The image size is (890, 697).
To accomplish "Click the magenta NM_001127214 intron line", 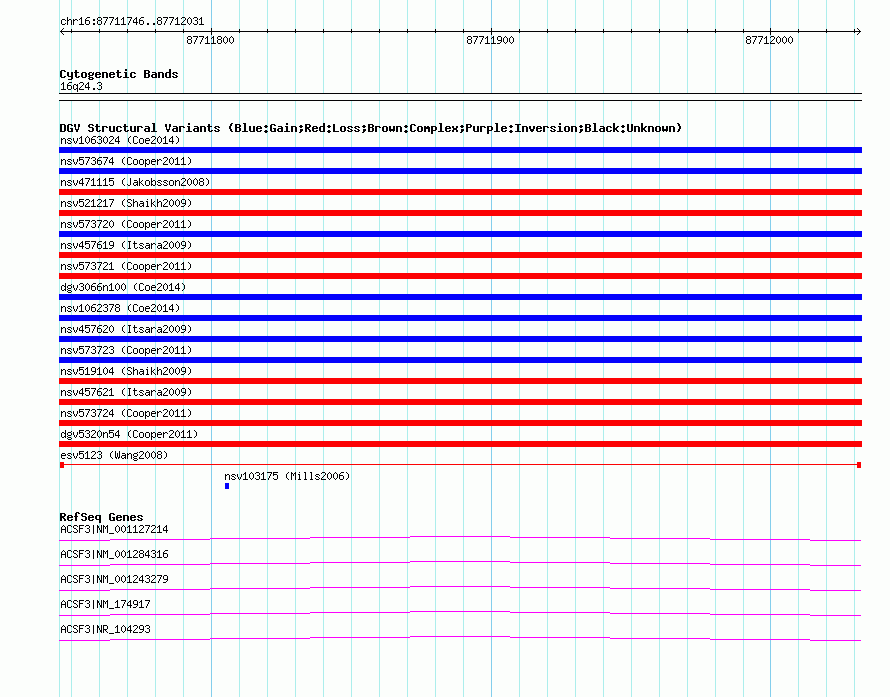I will click(x=460, y=537).
